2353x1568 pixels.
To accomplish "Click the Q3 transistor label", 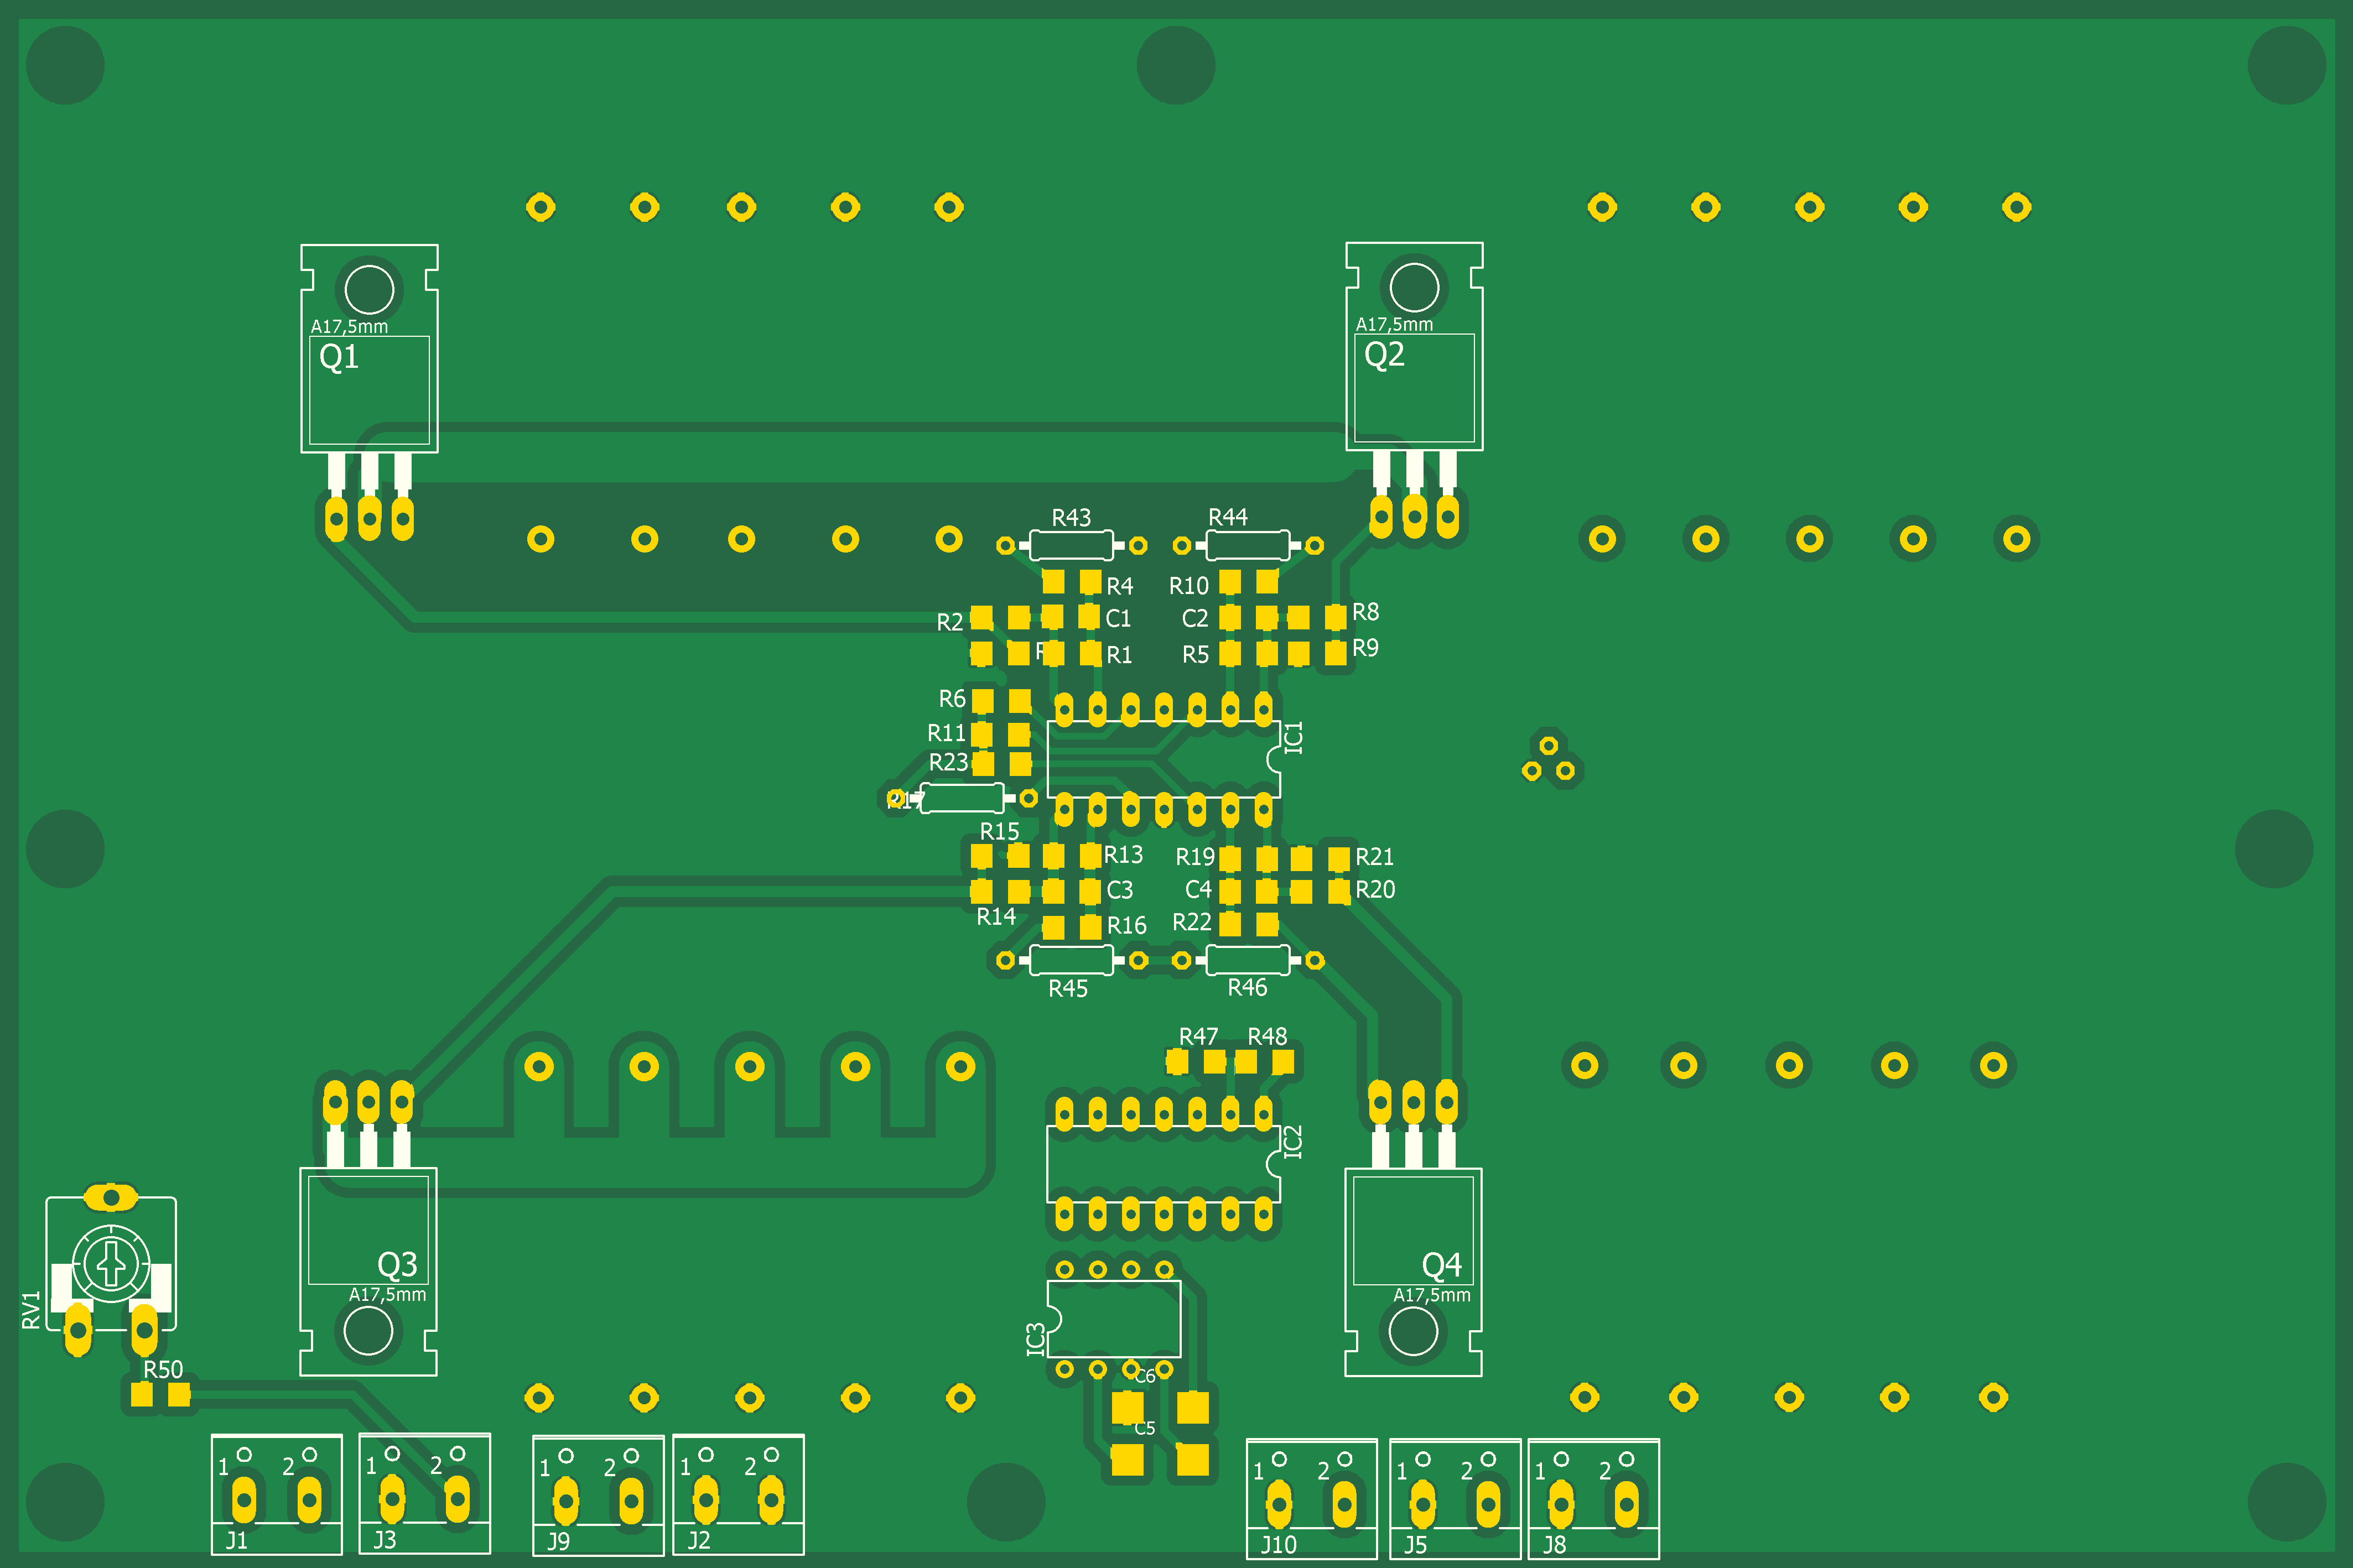I will [397, 1265].
